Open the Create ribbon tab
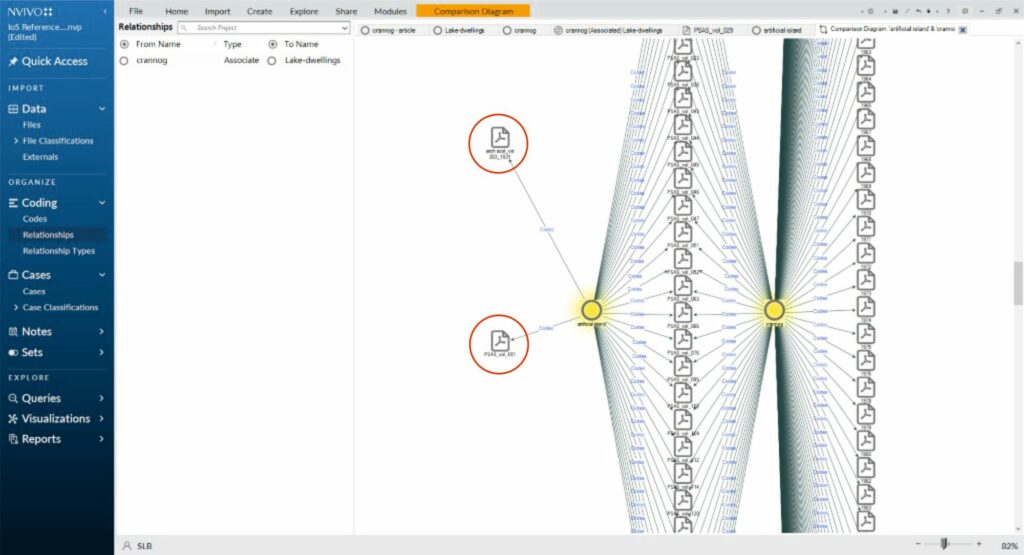Image resolution: width=1024 pixels, height=555 pixels. (259, 11)
